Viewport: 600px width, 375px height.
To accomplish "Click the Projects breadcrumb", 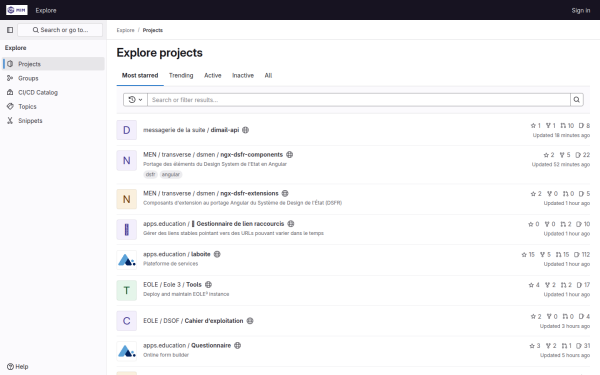I will (x=153, y=30).
